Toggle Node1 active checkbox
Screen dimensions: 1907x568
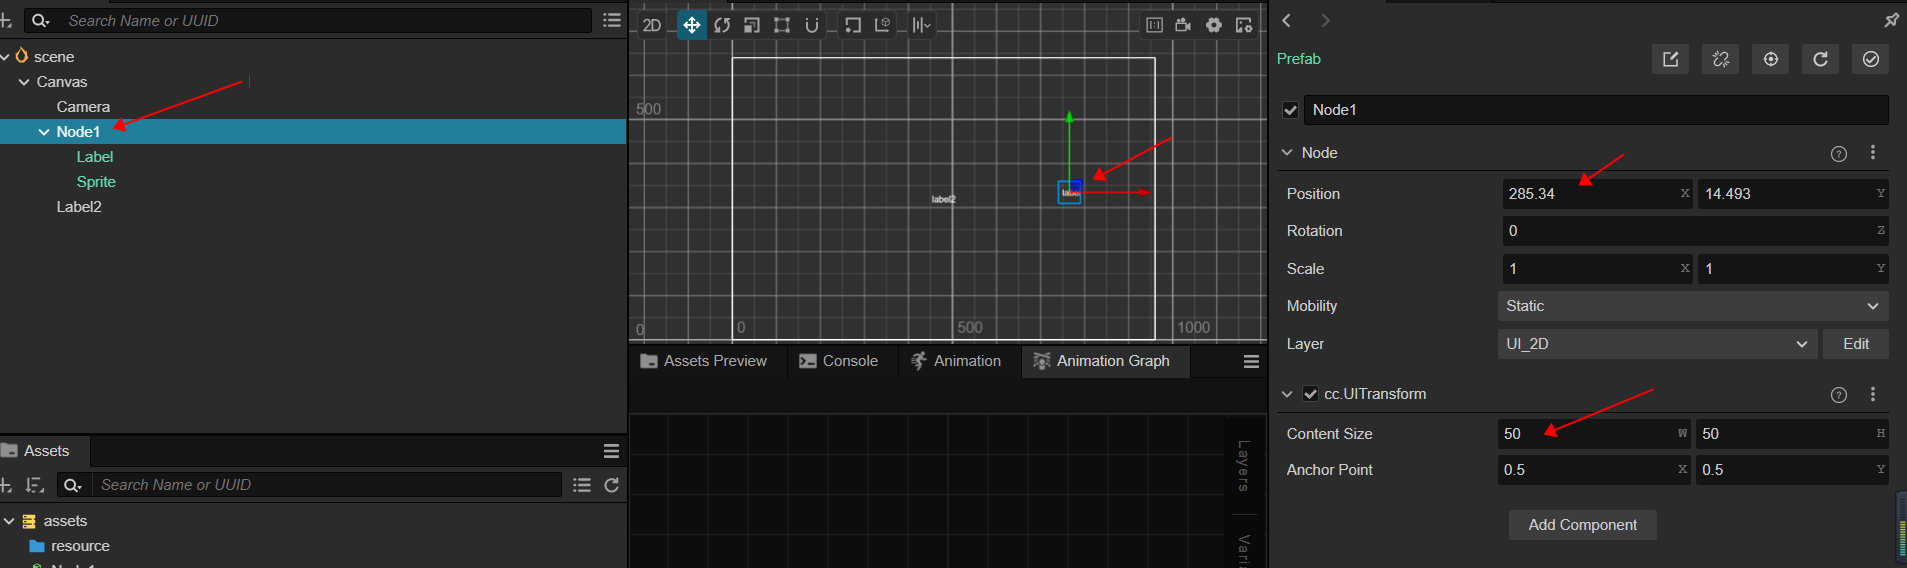click(x=1291, y=110)
